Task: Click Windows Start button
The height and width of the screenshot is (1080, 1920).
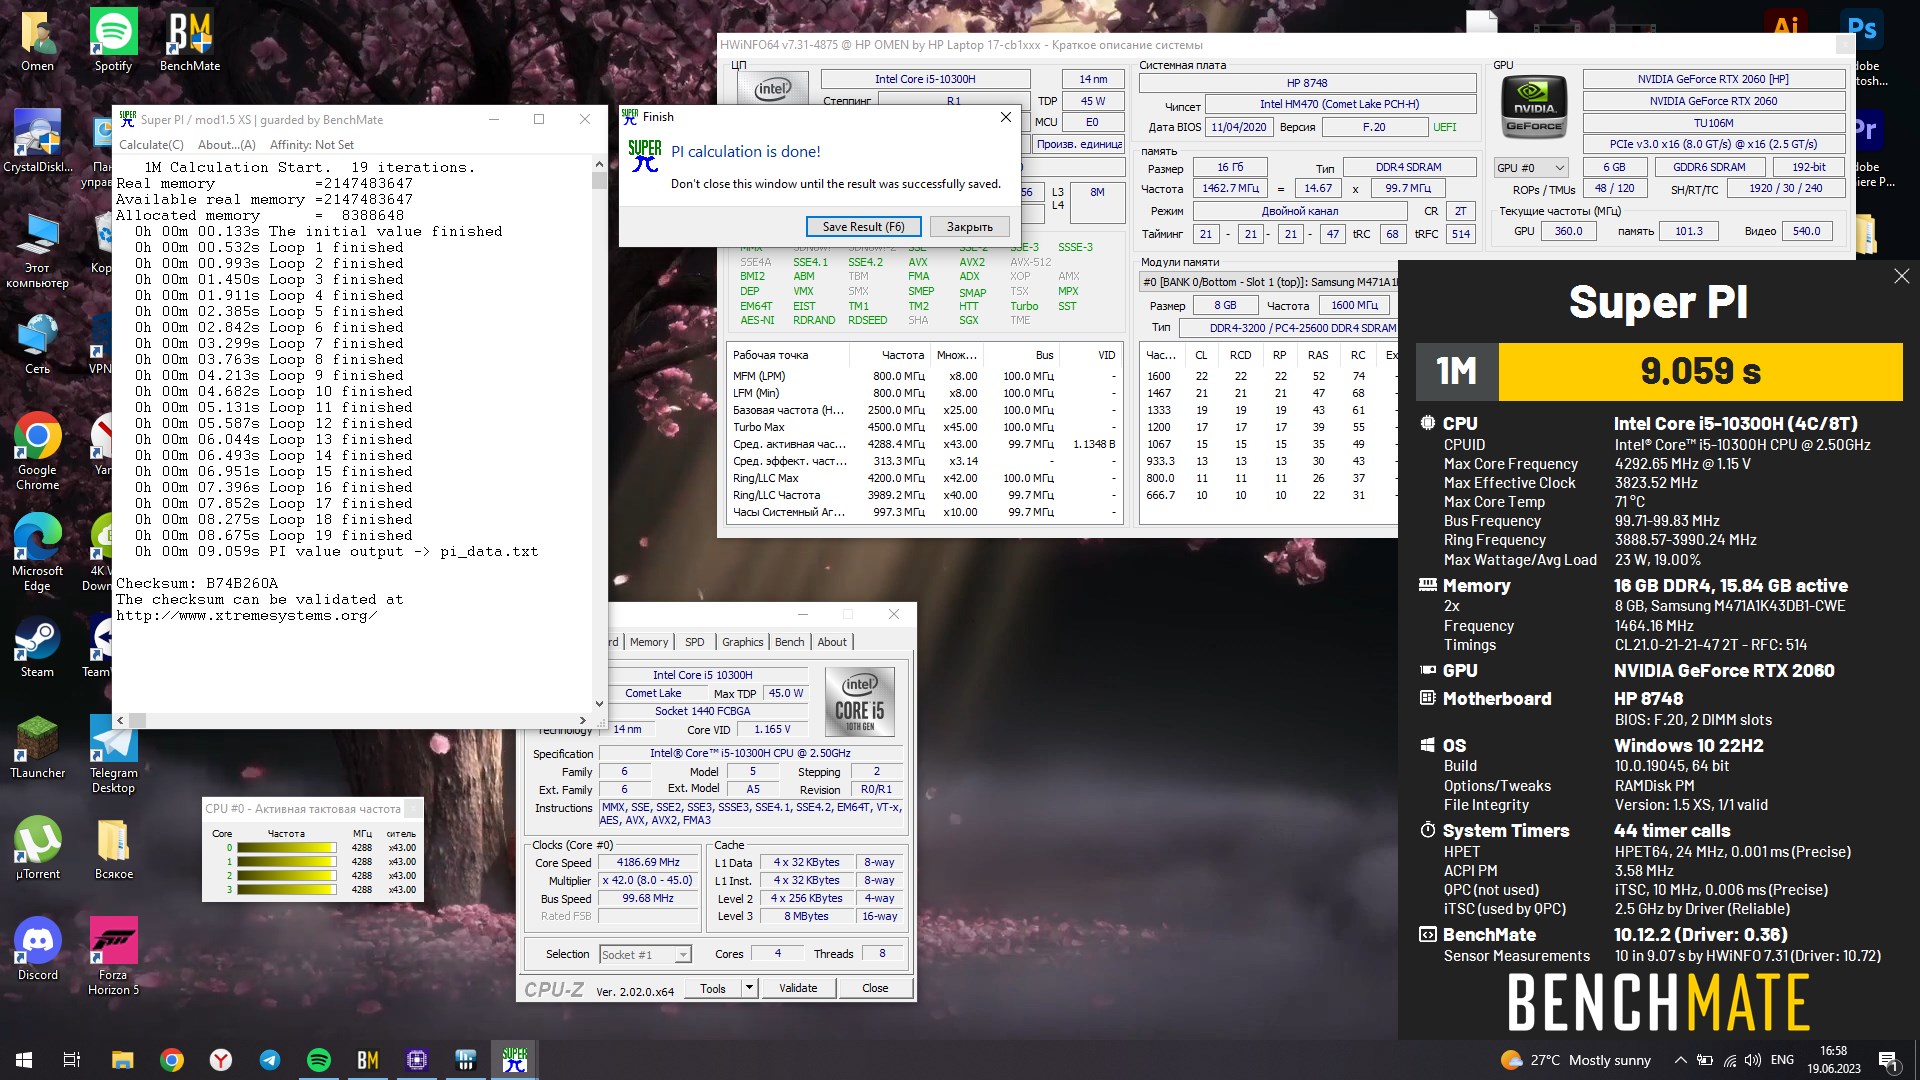Action: pyautogui.click(x=24, y=1059)
